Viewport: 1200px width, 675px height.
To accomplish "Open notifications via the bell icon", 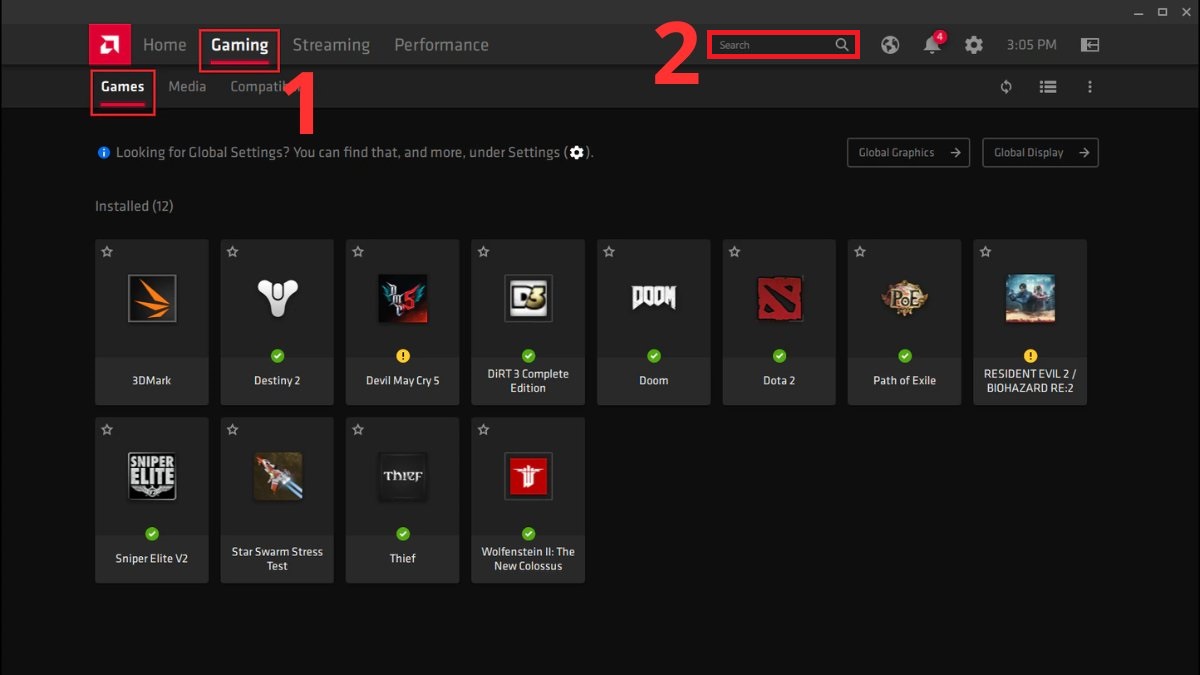I will point(931,44).
